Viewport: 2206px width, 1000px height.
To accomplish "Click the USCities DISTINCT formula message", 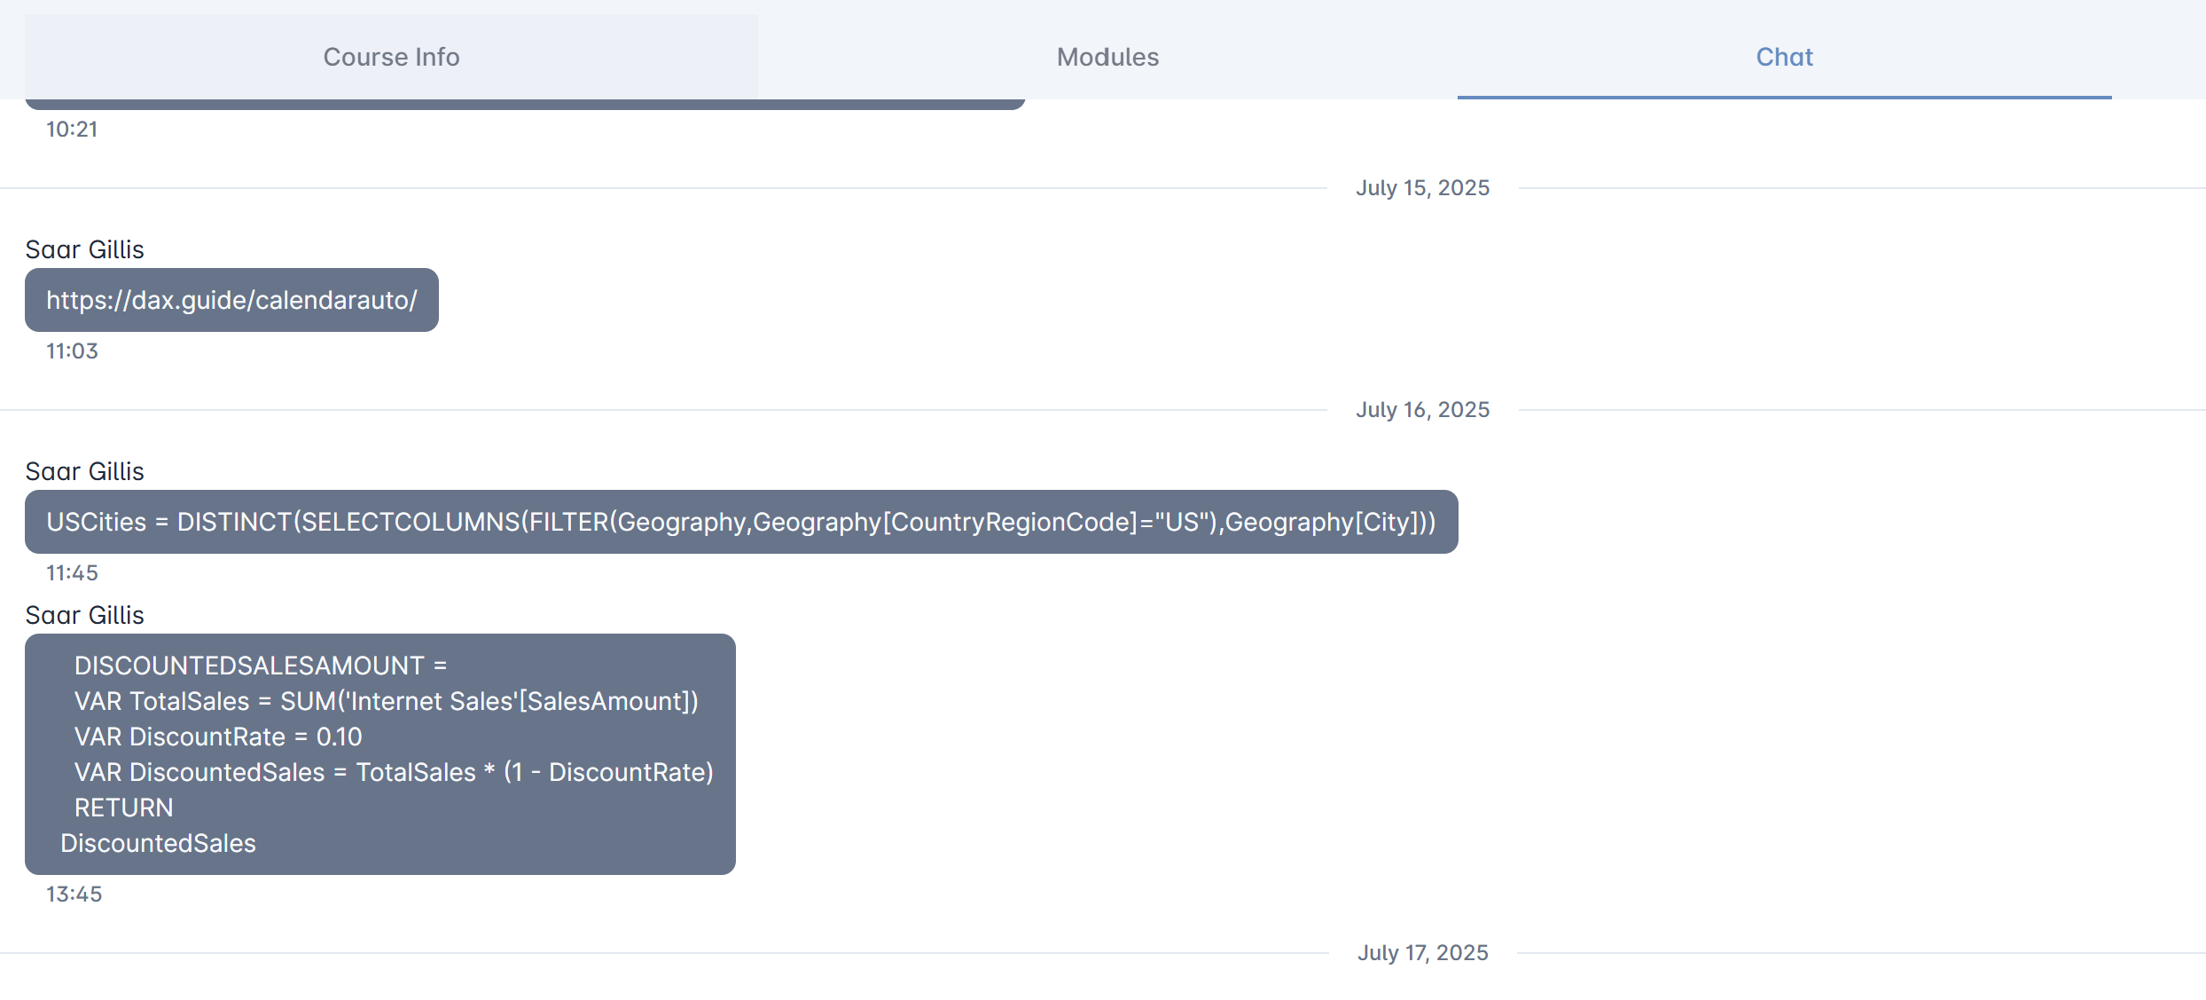I will (741, 522).
